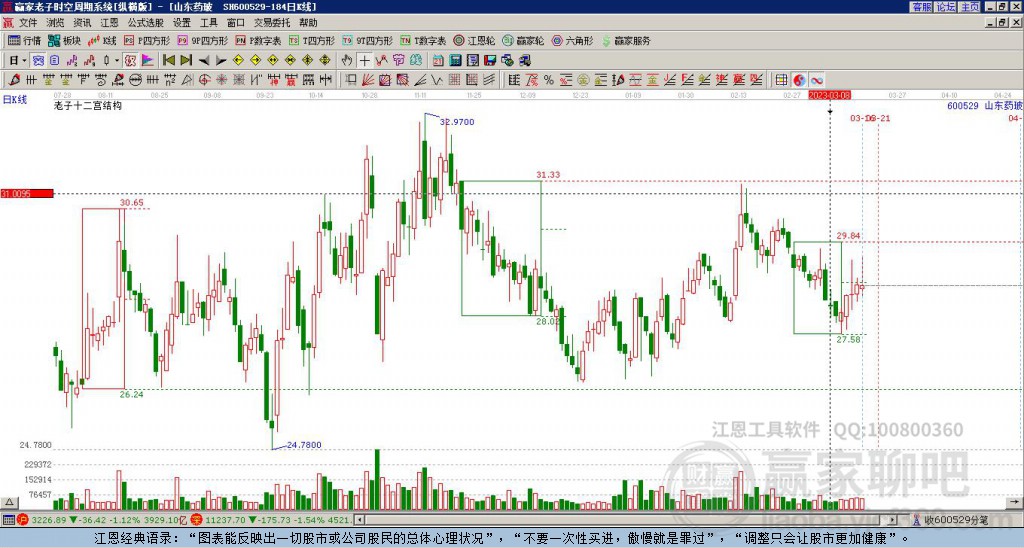Toggle the grid table icon
Screen dimensions: 1024x548
click(782, 80)
